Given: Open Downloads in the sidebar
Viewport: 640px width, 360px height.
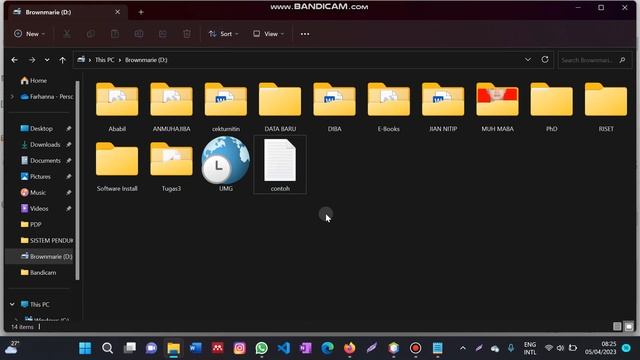Looking at the screenshot, I should (41, 144).
